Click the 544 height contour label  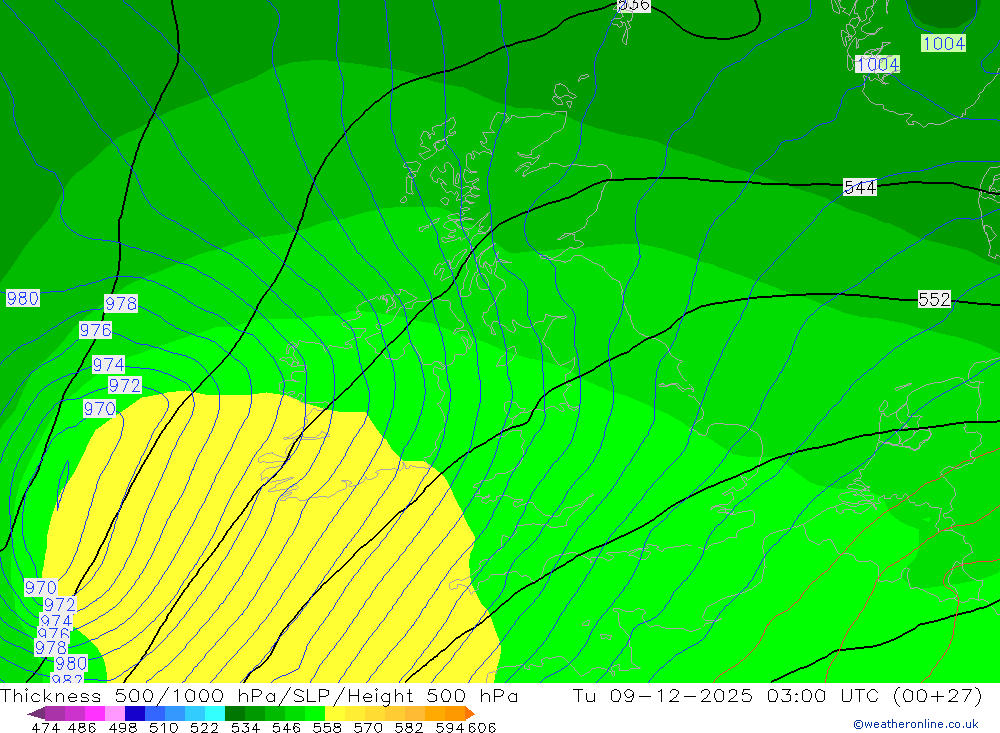[860, 188]
